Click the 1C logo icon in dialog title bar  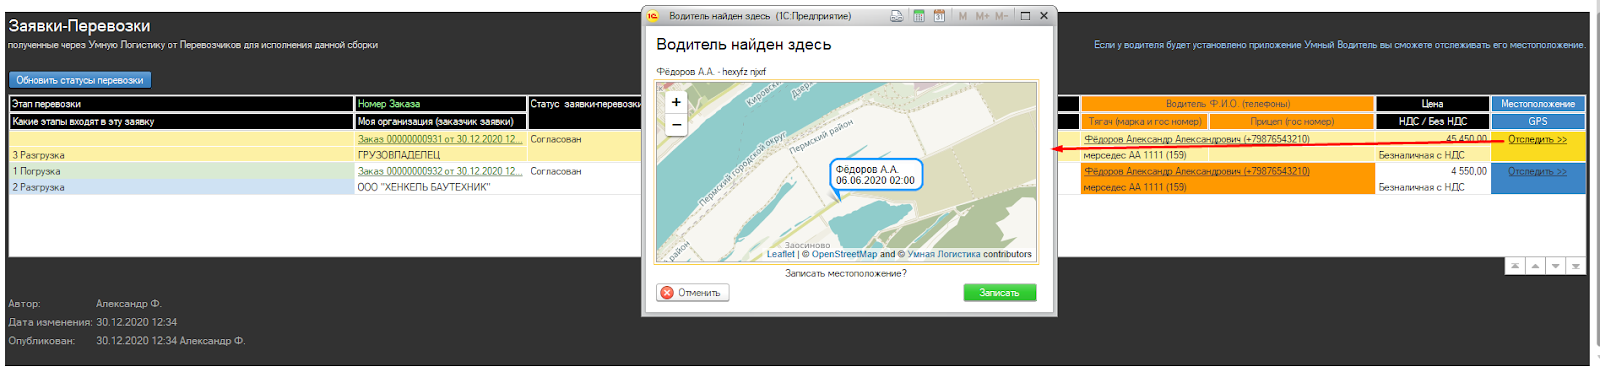click(653, 16)
